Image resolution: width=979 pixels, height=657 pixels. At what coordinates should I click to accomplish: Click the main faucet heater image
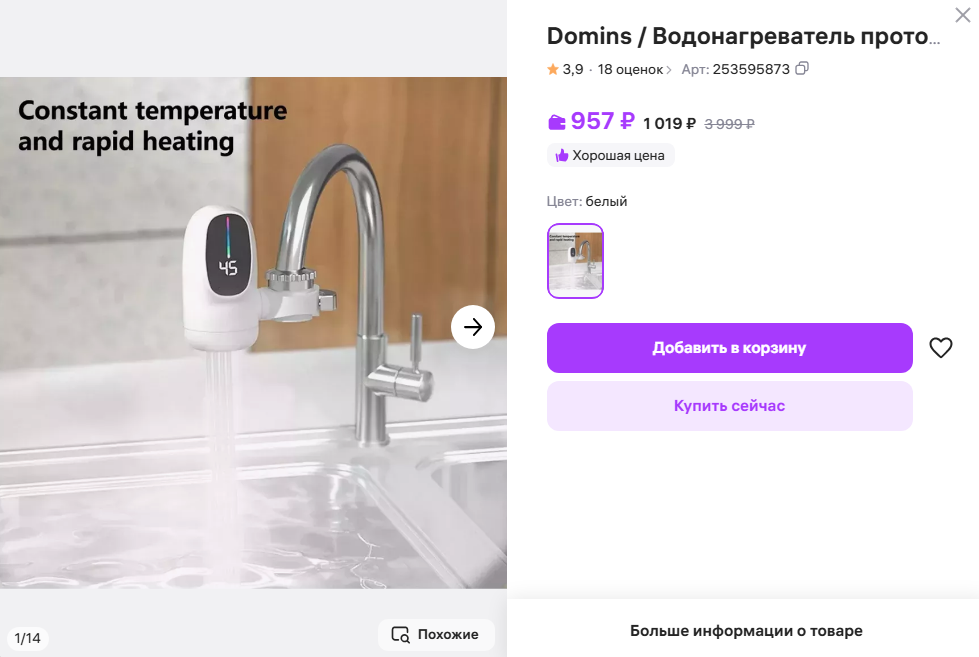click(x=253, y=332)
